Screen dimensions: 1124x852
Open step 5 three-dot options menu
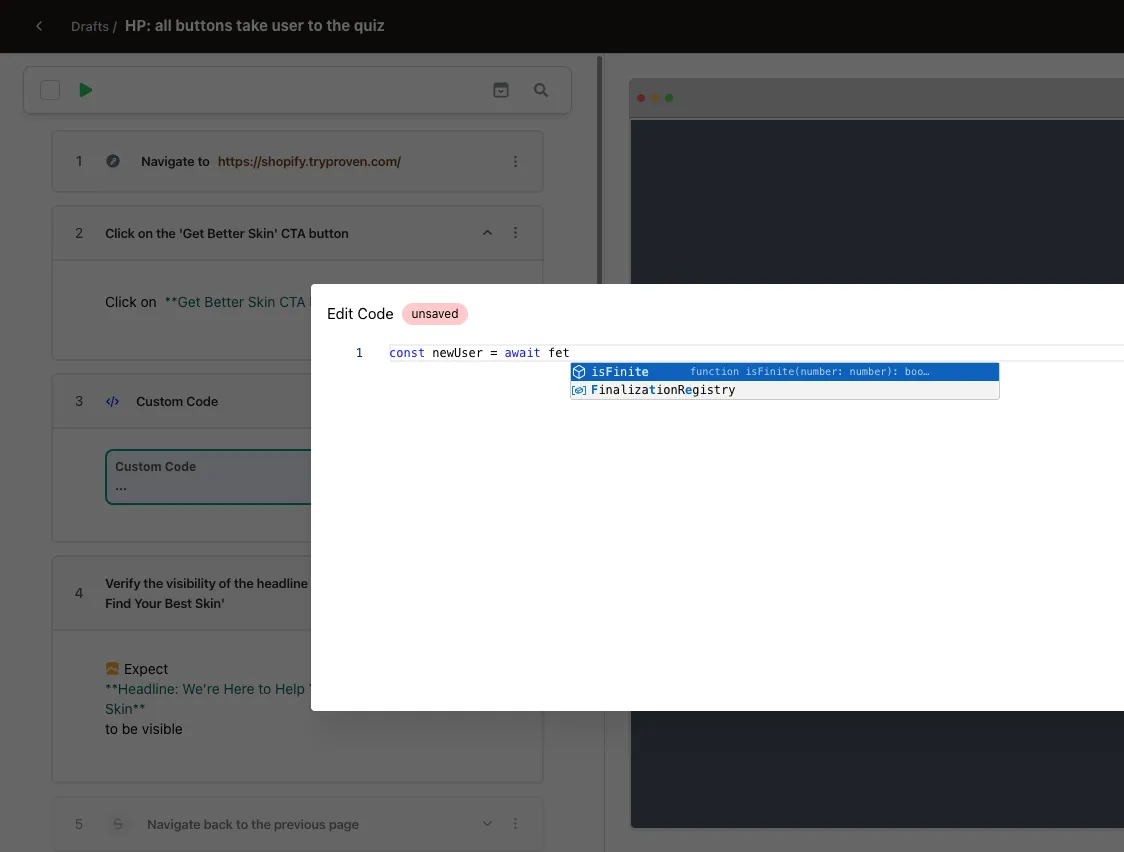click(515, 824)
